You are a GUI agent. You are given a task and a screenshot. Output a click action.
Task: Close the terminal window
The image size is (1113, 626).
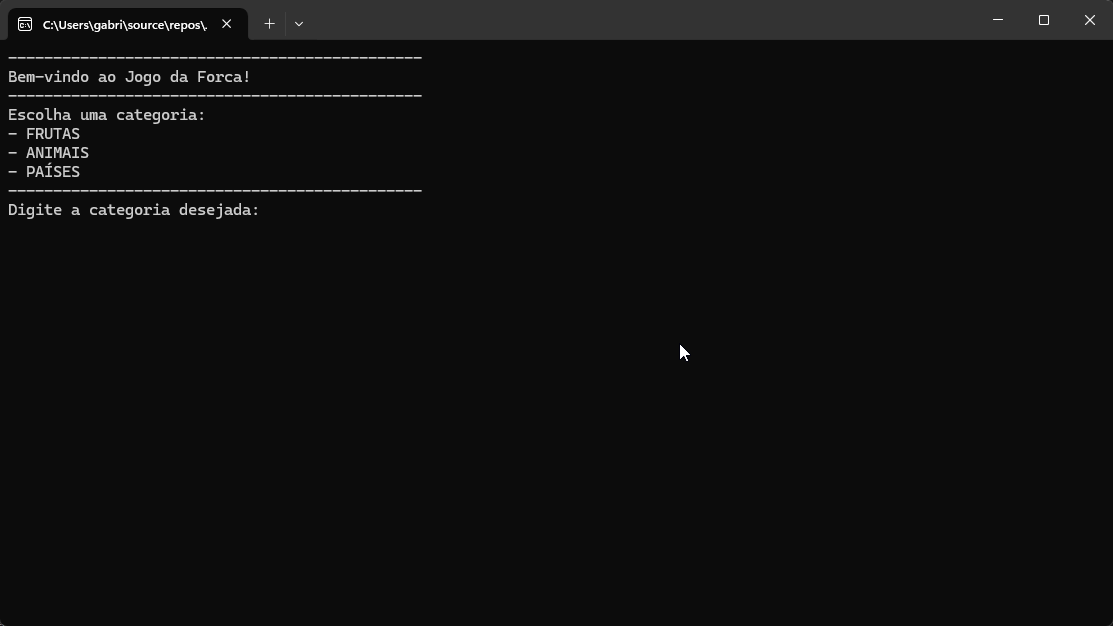[x=1090, y=20]
